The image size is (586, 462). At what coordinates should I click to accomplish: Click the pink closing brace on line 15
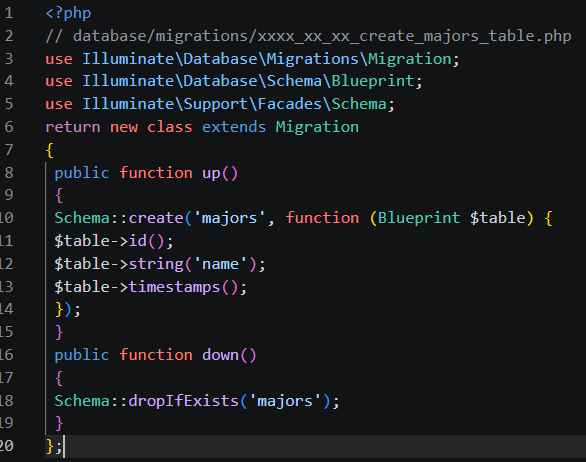(x=59, y=332)
